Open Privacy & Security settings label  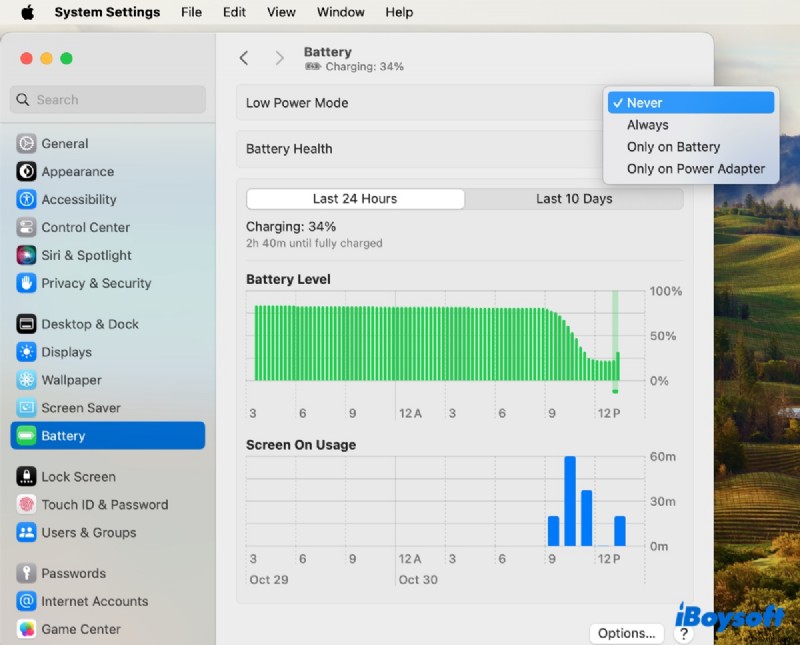(96, 283)
